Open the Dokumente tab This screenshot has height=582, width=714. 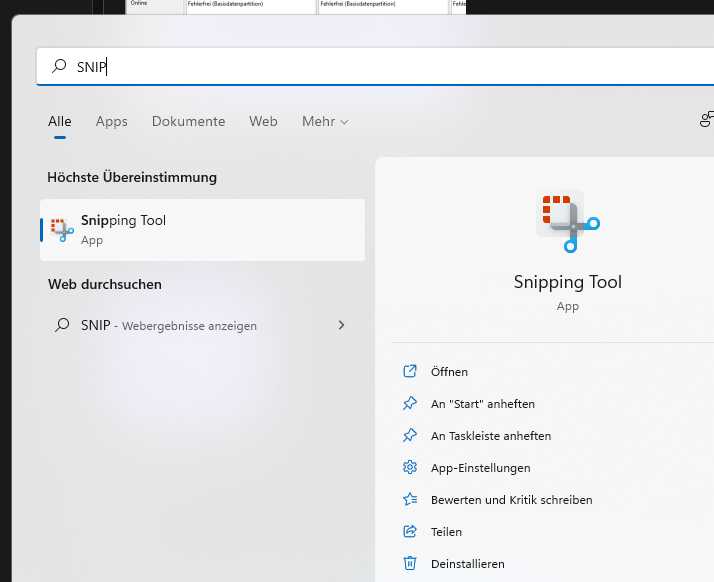point(189,122)
